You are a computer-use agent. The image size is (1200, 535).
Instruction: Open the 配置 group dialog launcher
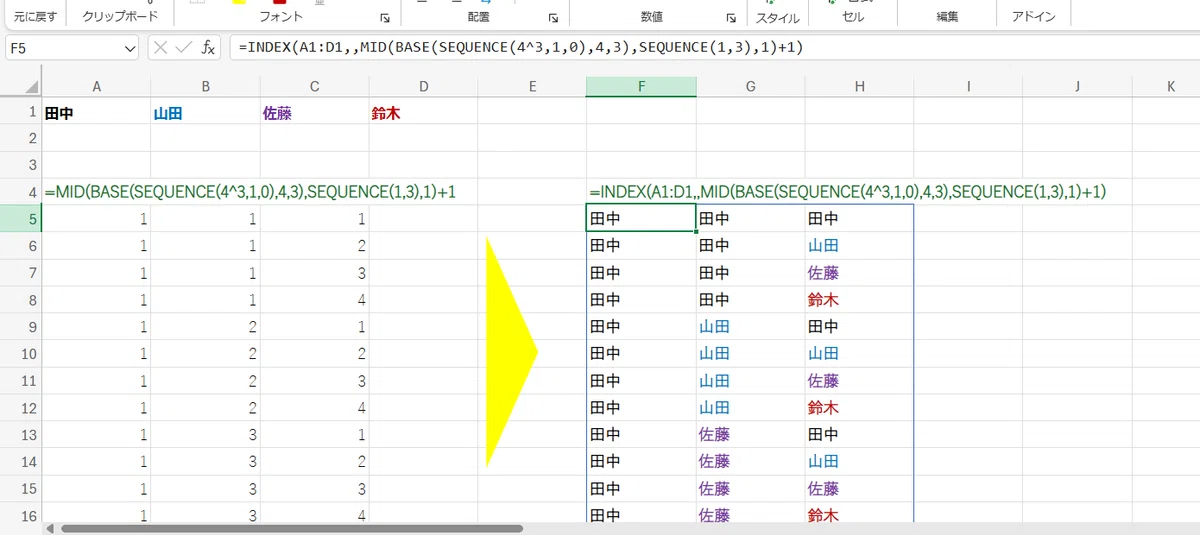pyautogui.click(x=553, y=18)
